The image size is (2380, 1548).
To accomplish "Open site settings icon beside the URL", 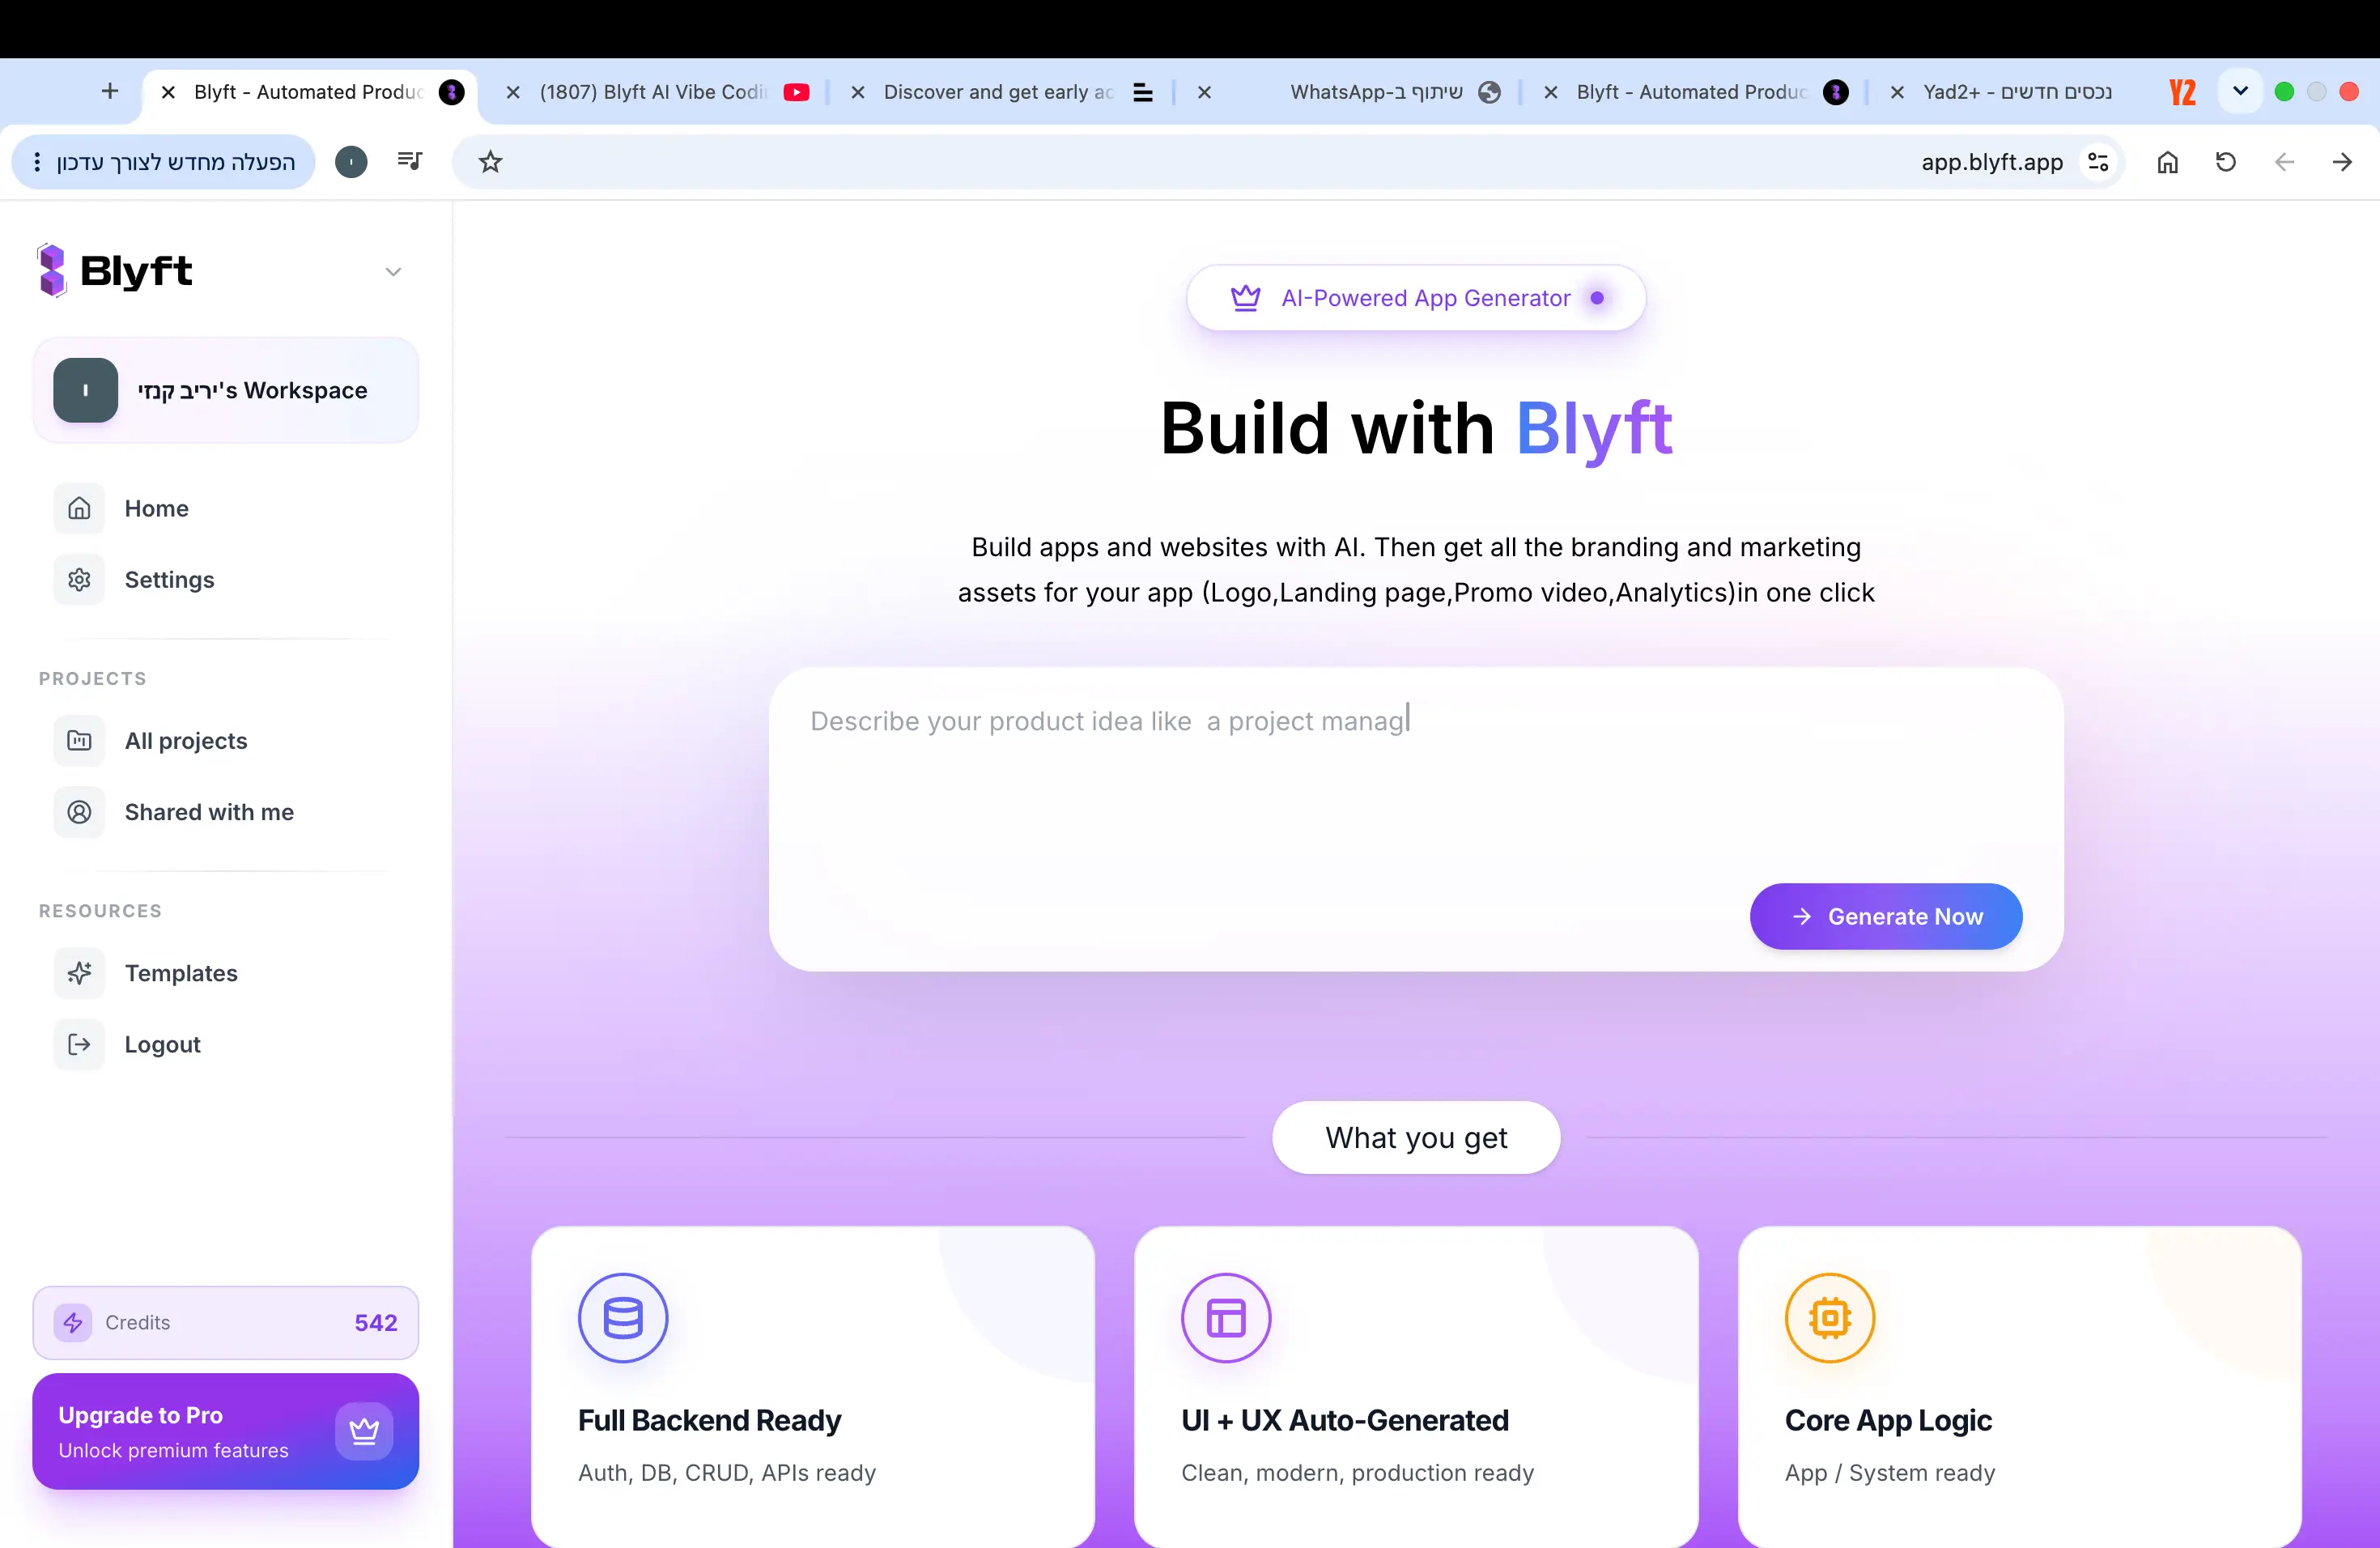I will click(2098, 162).
